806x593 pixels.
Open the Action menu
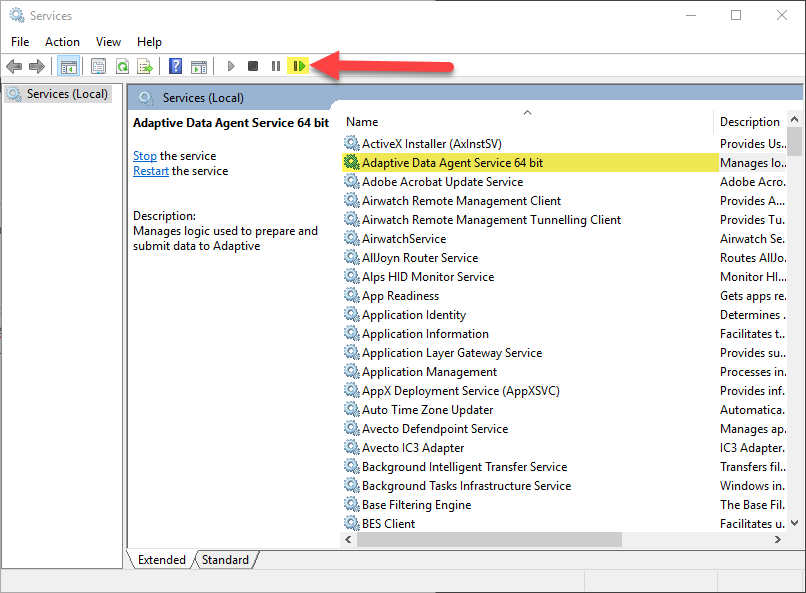(62, 42)
